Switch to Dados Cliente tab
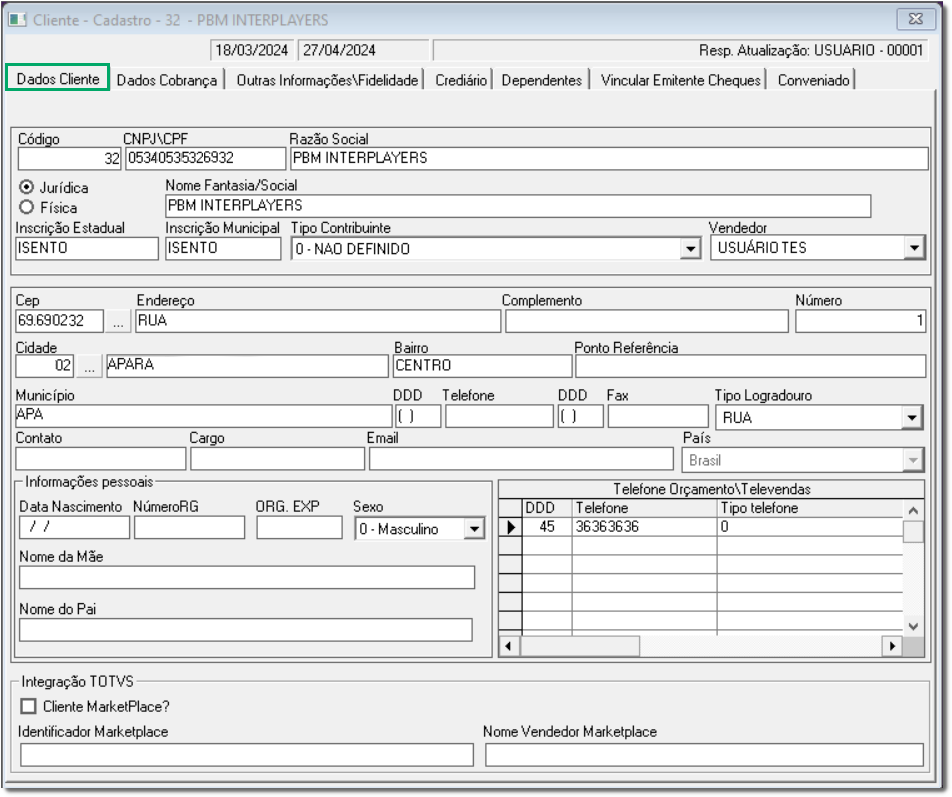Image resolution: width=952 pixels, height=797 pixels. point(58,79)
